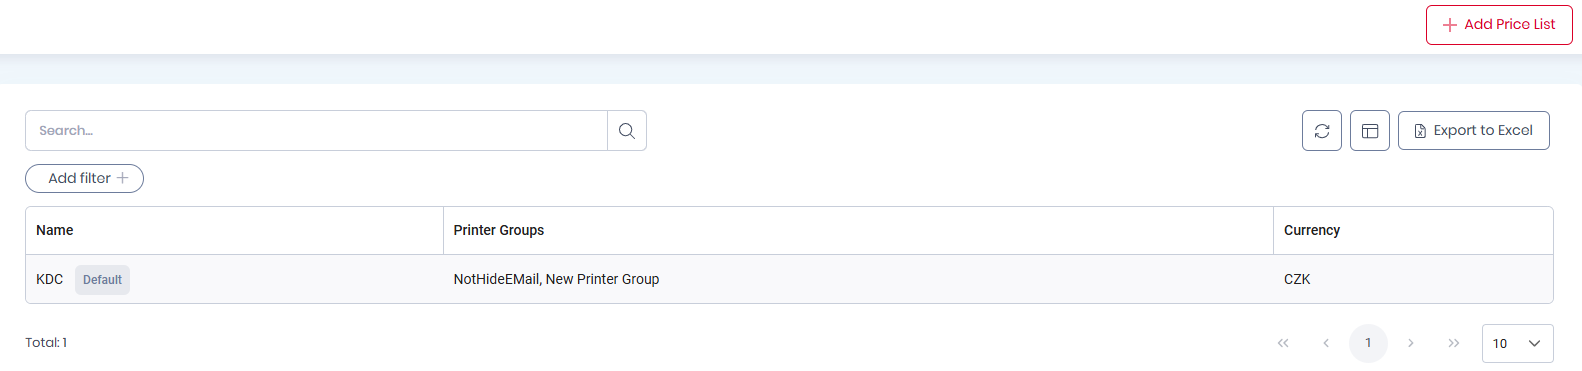Refresh the price list table
The width and height of the screenshot is (1582, 371).
1322,131
